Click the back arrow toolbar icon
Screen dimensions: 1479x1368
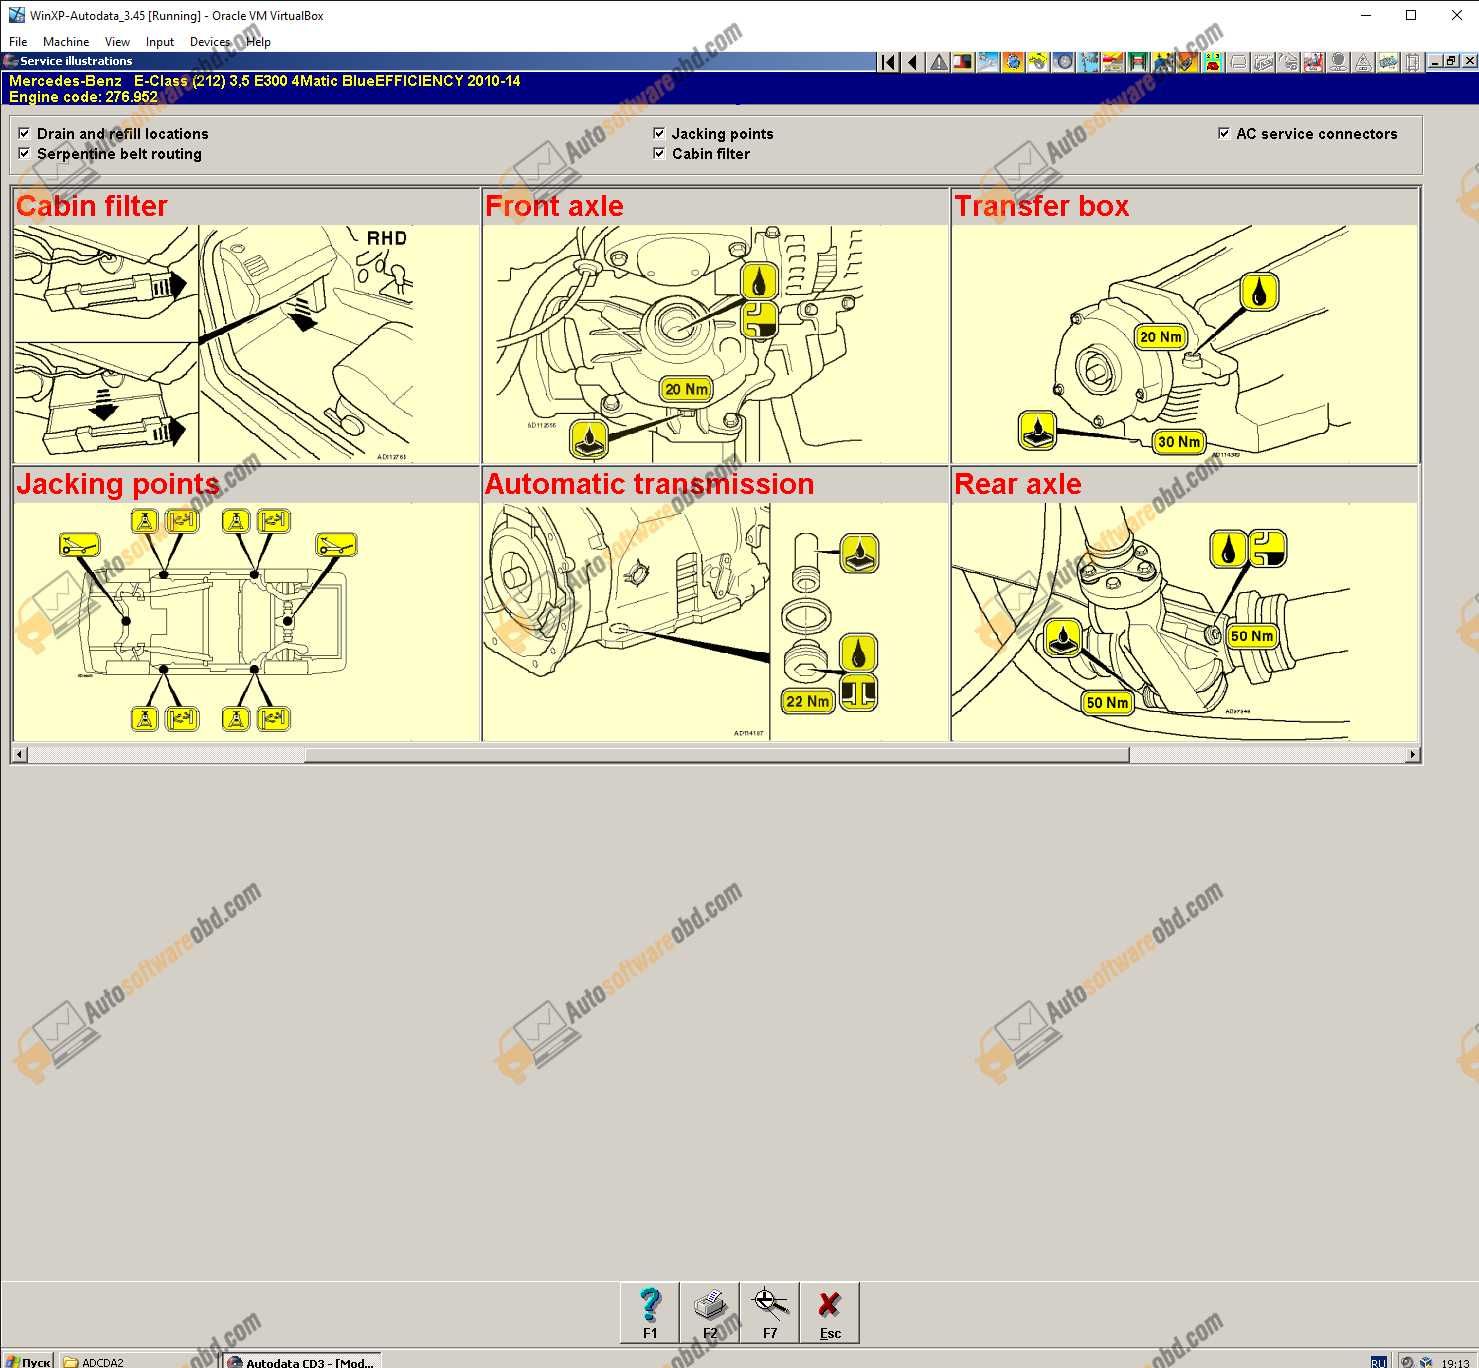pyautogui.click(x=912, y=62)
